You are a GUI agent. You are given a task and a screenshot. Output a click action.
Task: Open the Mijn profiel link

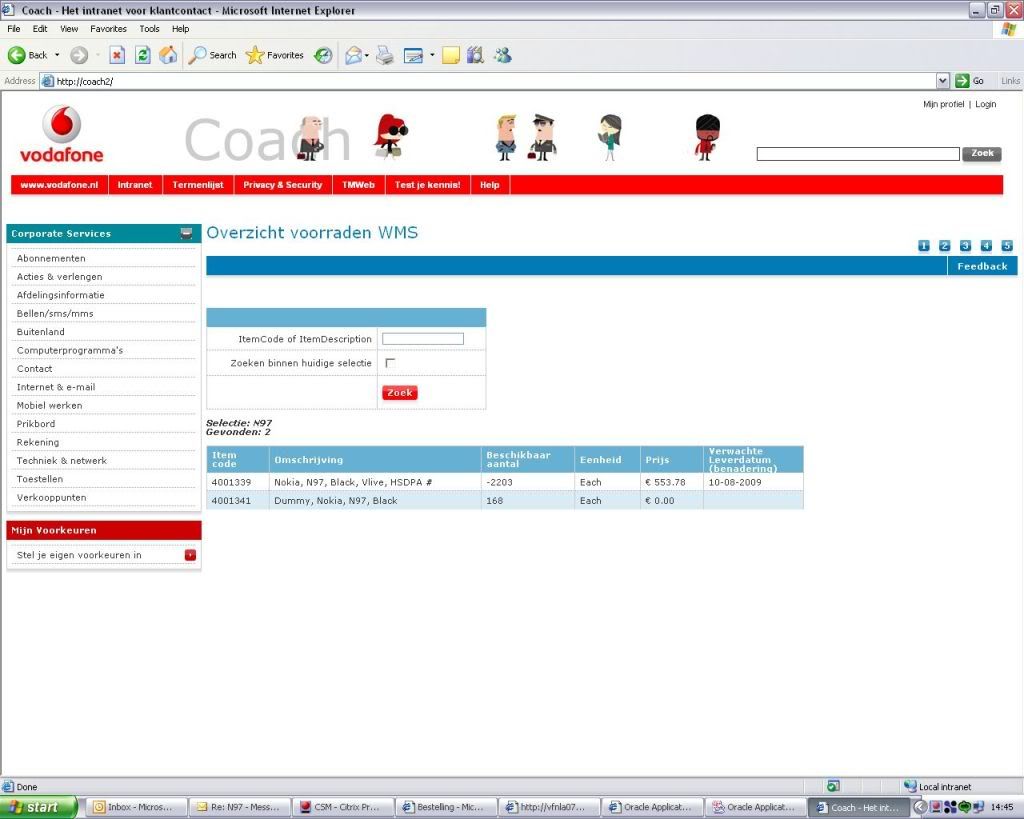[x=944, y=104]
